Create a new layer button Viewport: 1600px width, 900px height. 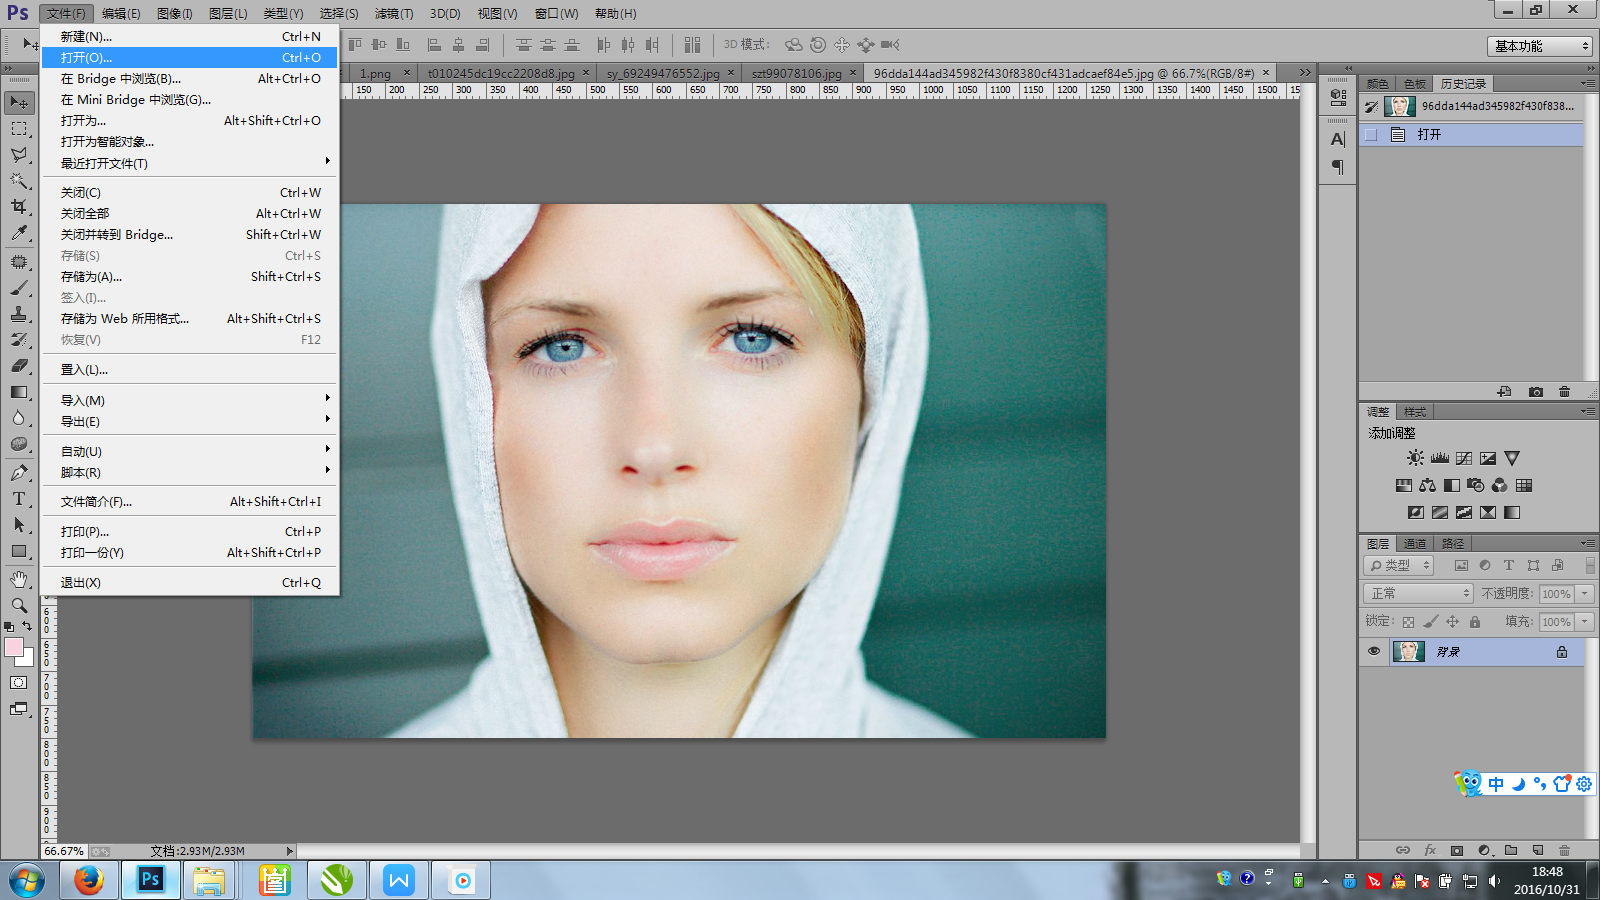[x=1538, y=850]
